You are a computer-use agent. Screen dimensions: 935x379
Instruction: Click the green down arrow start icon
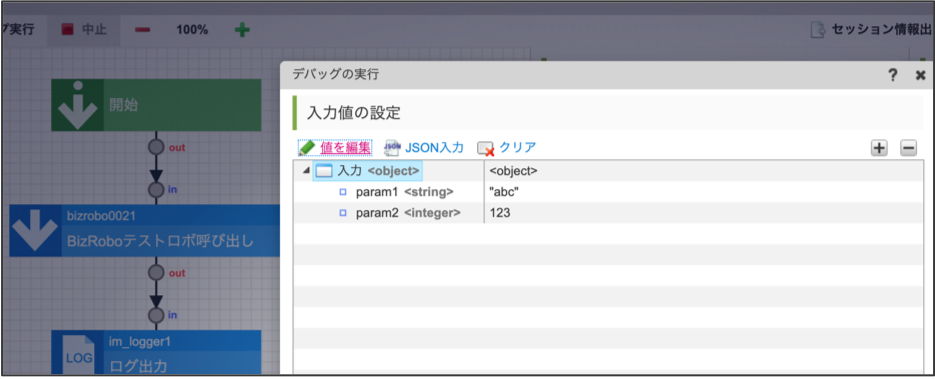[x=78, y=105]
